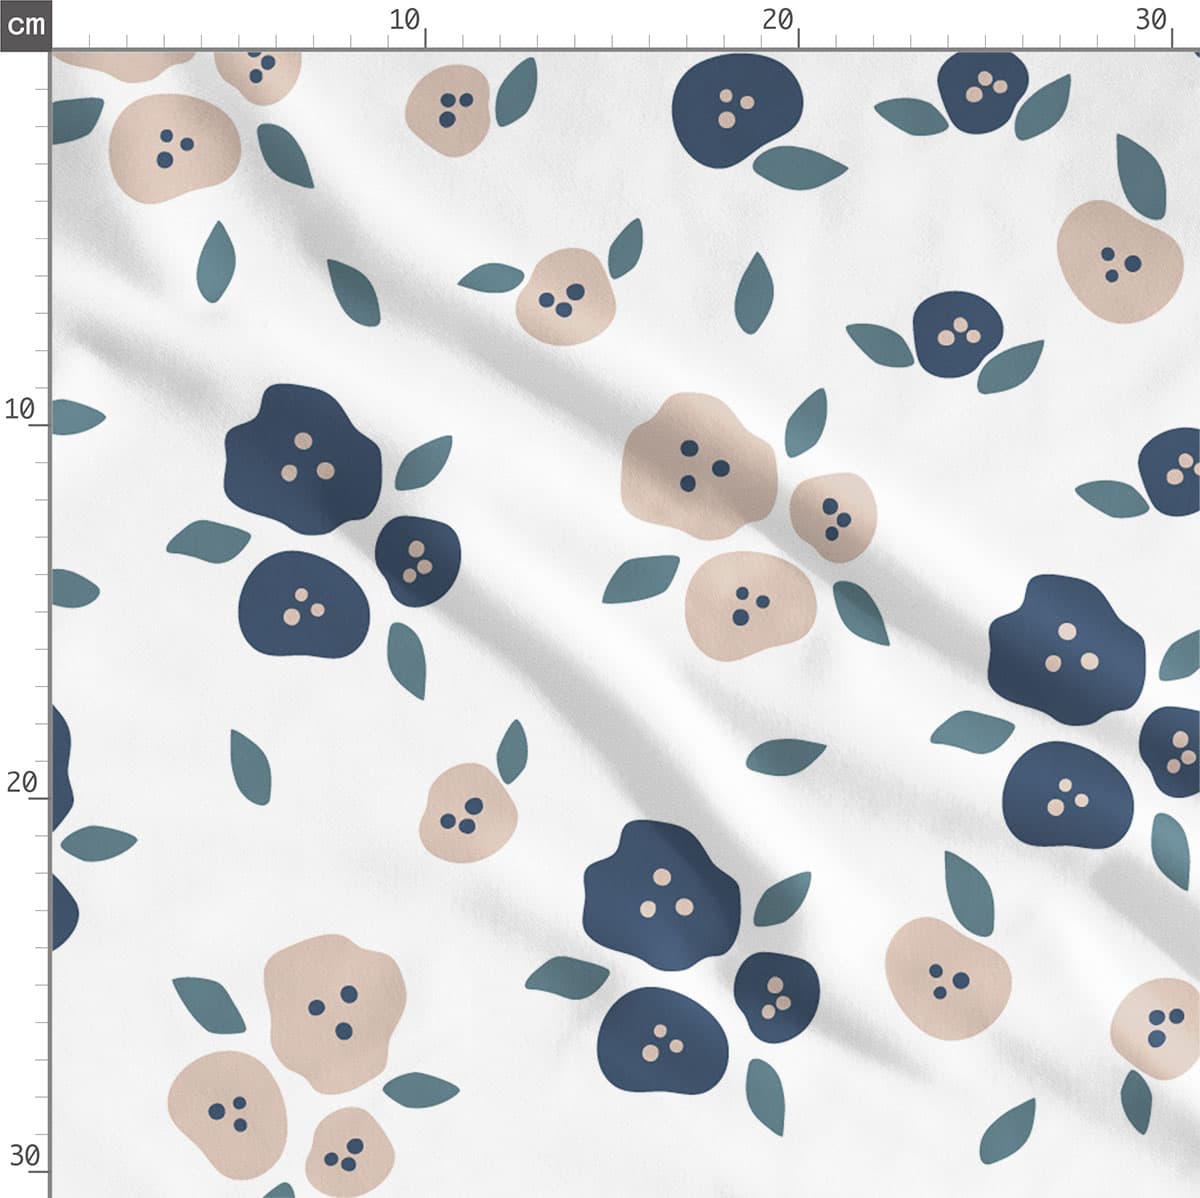
Task: Click the 20 mark on the horizontal ruler
Action: pos(778,22)
